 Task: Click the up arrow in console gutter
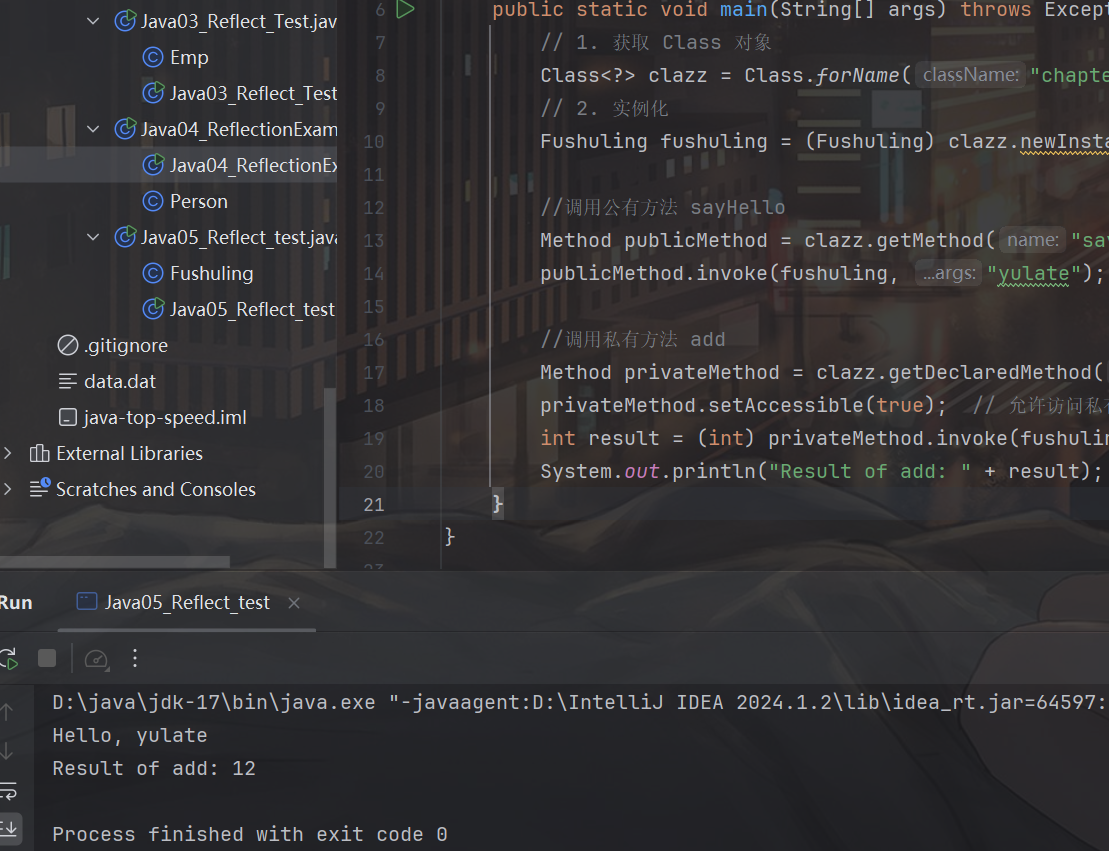pos(8,712)
